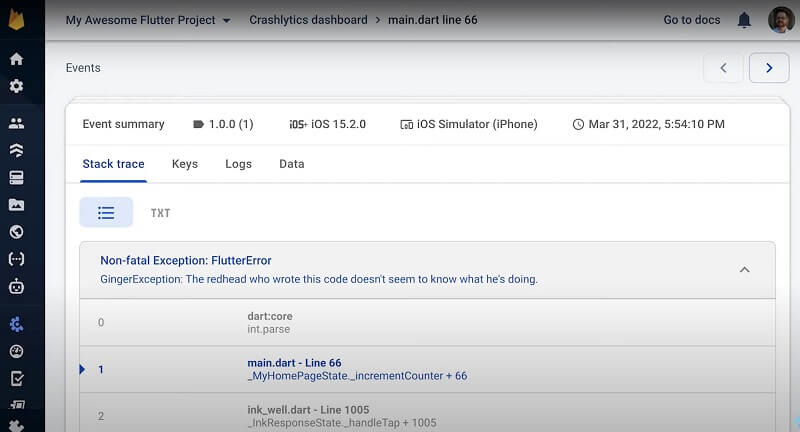
Task: Open the Firebase logo home link
Action: coord(16,19)
